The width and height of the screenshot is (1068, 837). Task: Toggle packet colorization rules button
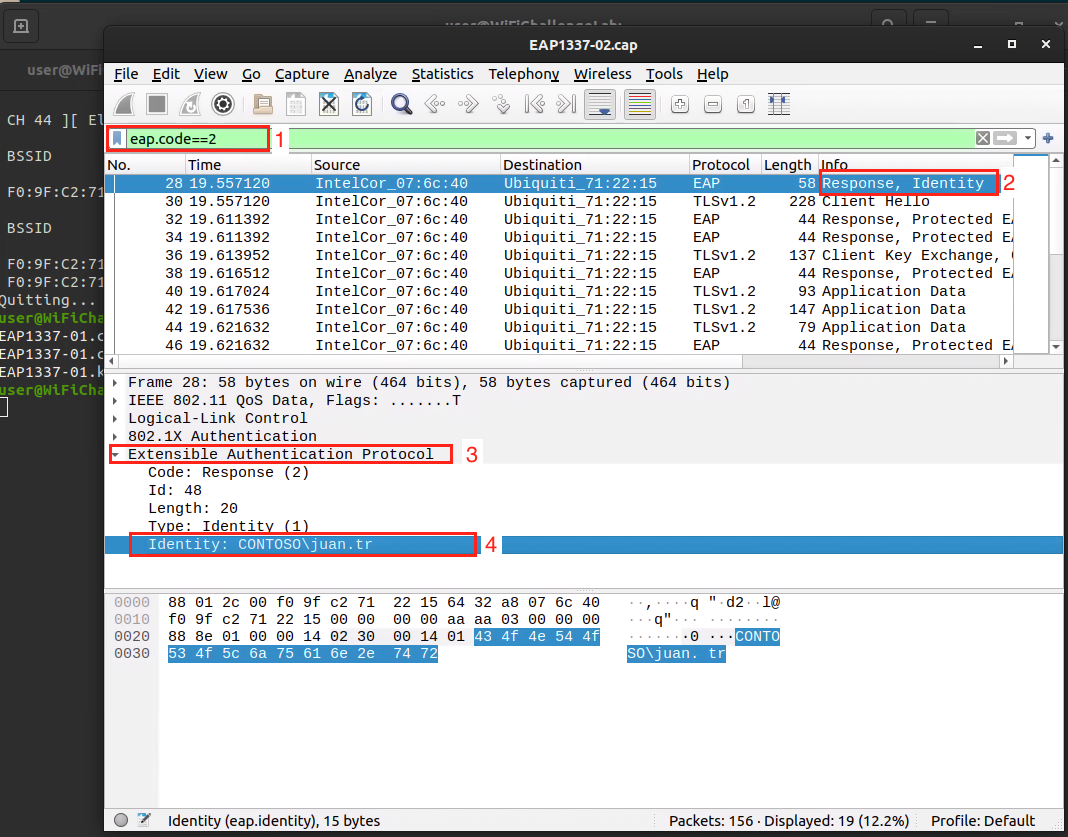640,104
